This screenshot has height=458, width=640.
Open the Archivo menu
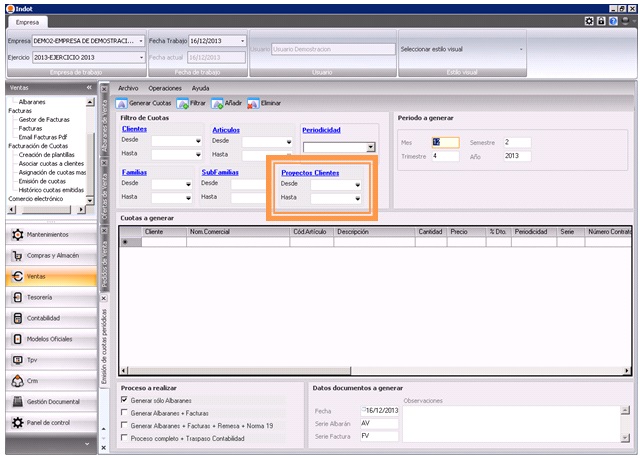tap(128, 88)
